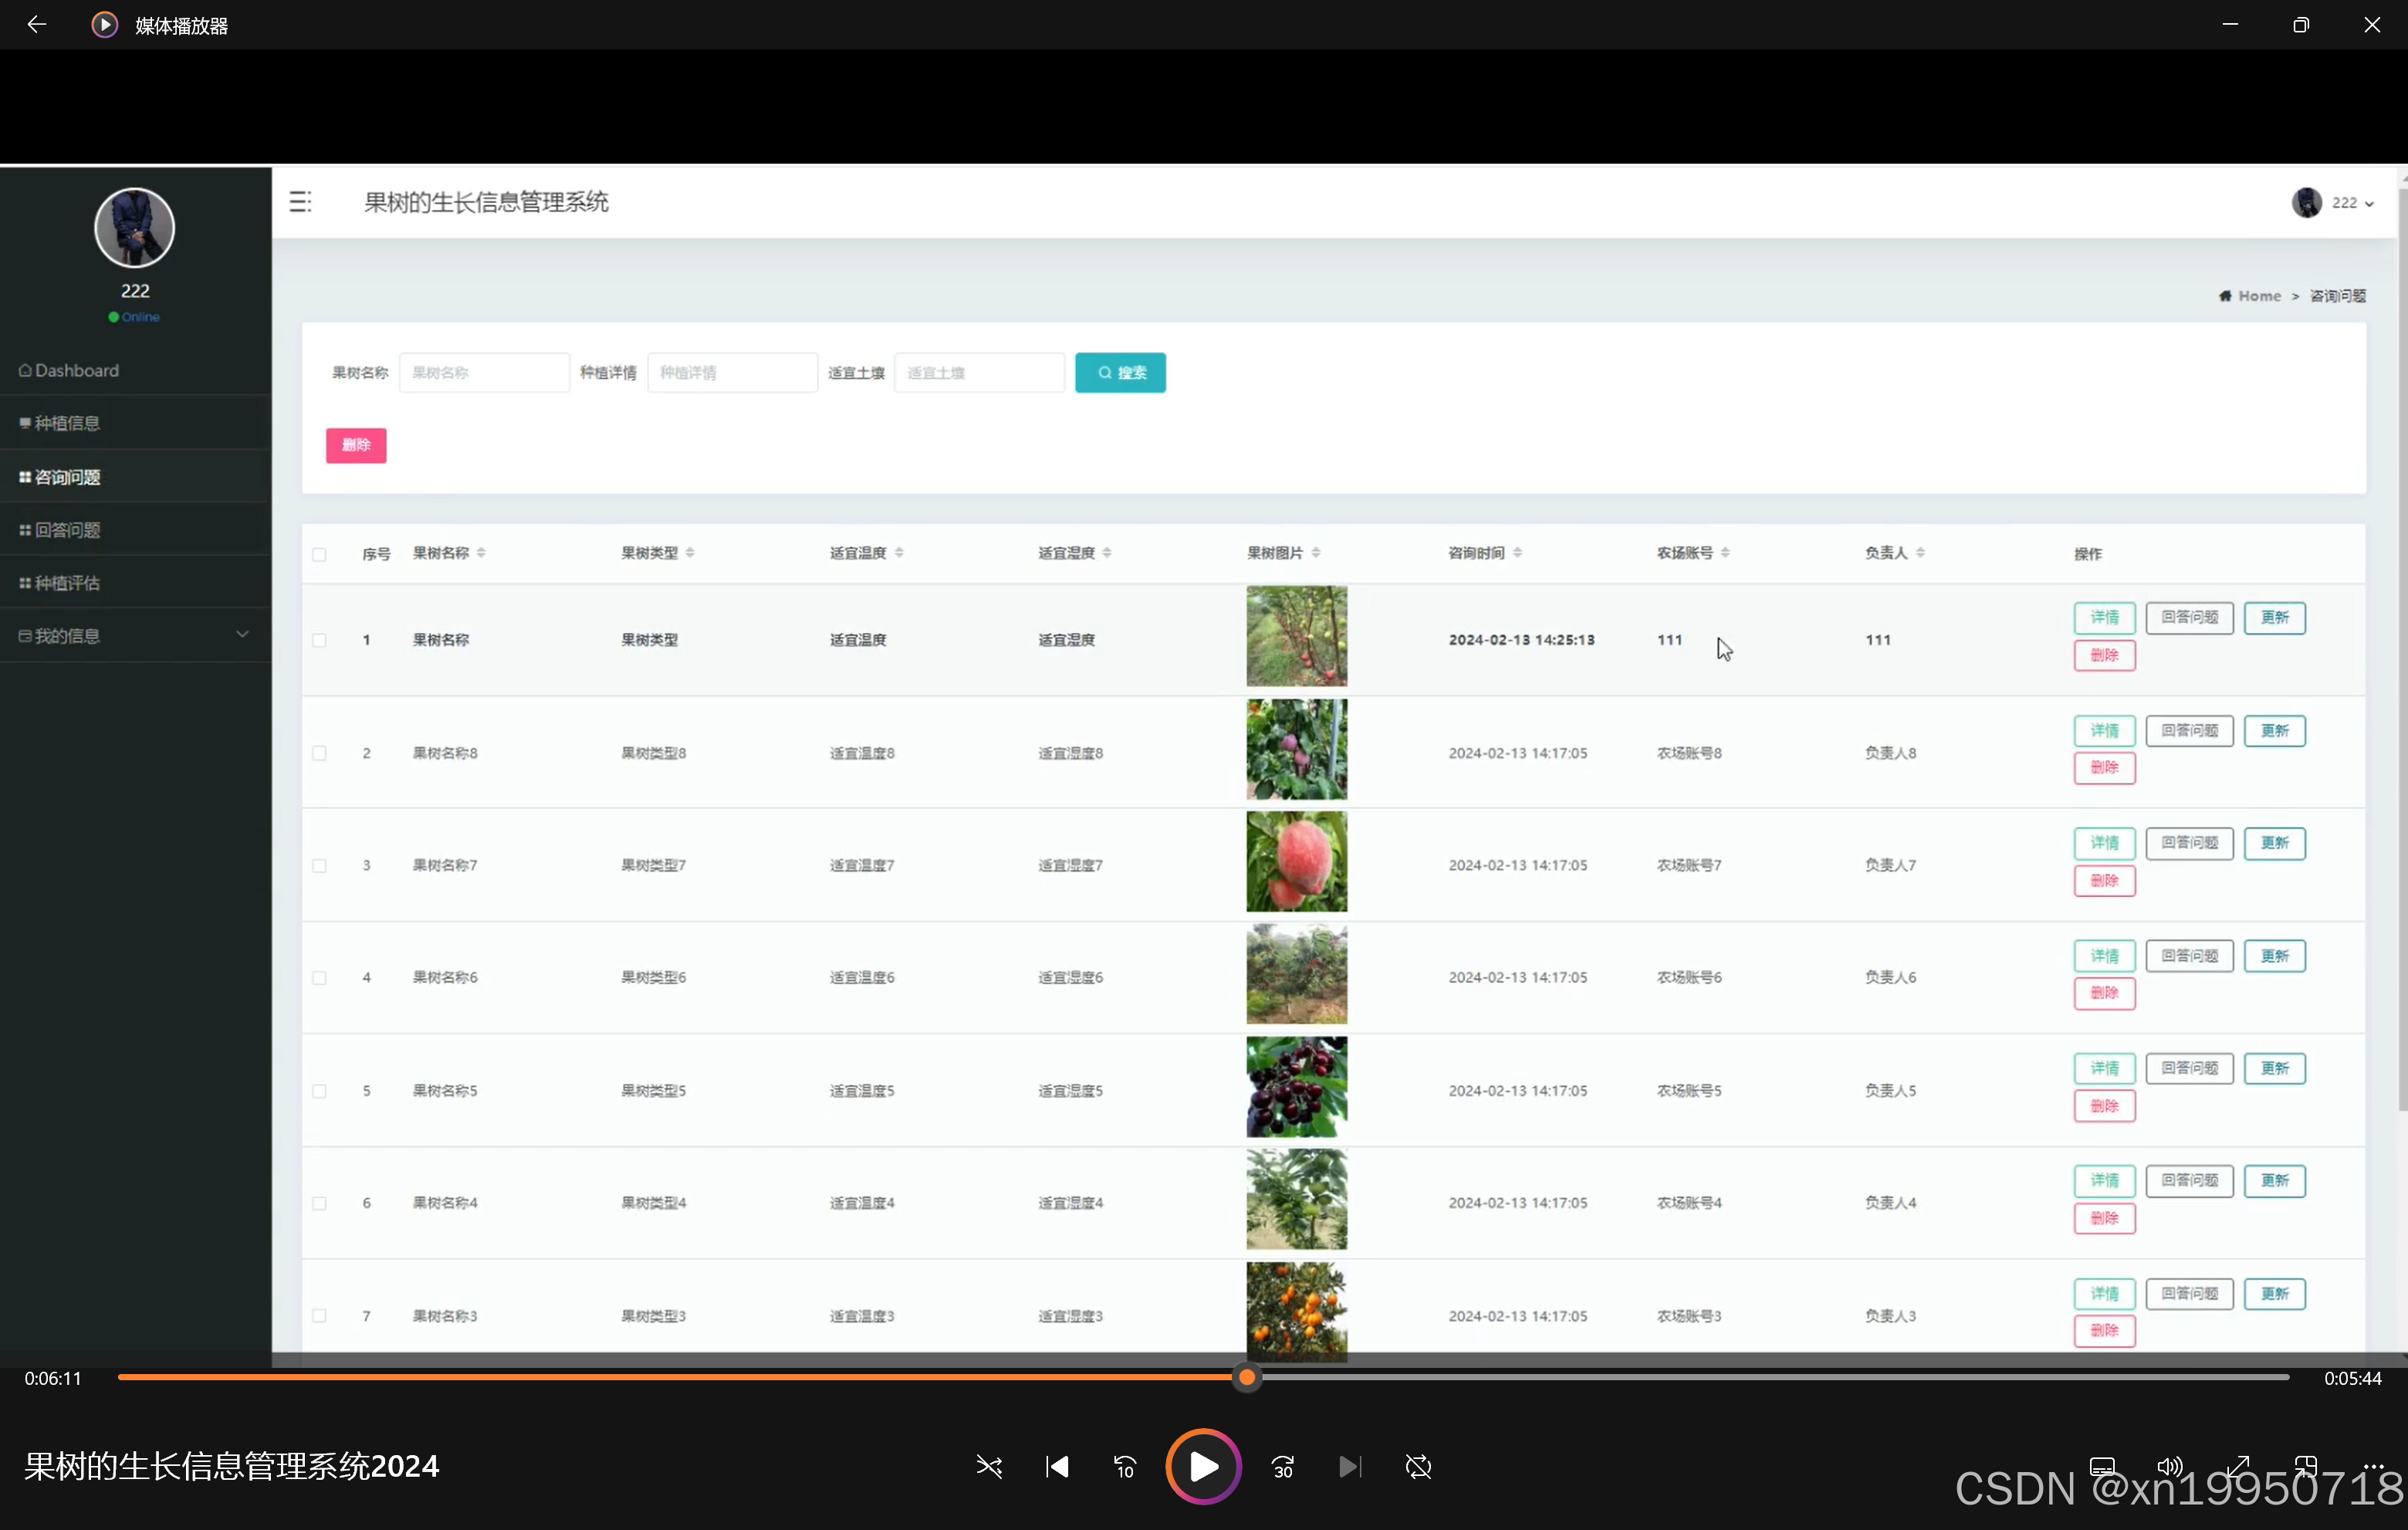The image size is (2408, 1530).
Task: Click the 农场账号8 cell
Action: (1689, 753)
